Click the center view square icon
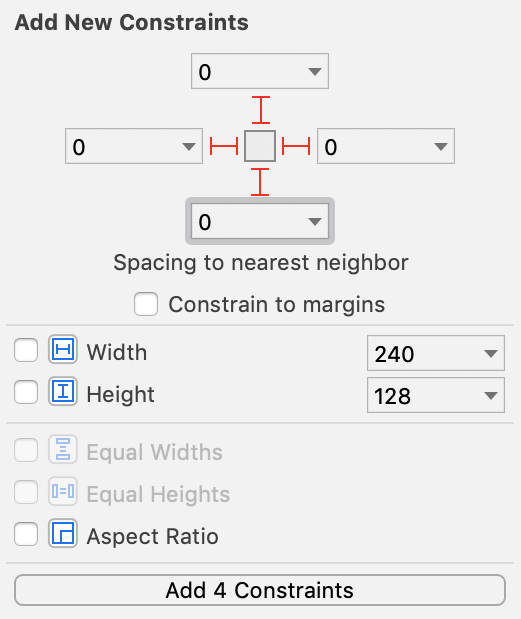521x619 pixels. (260, 146)
